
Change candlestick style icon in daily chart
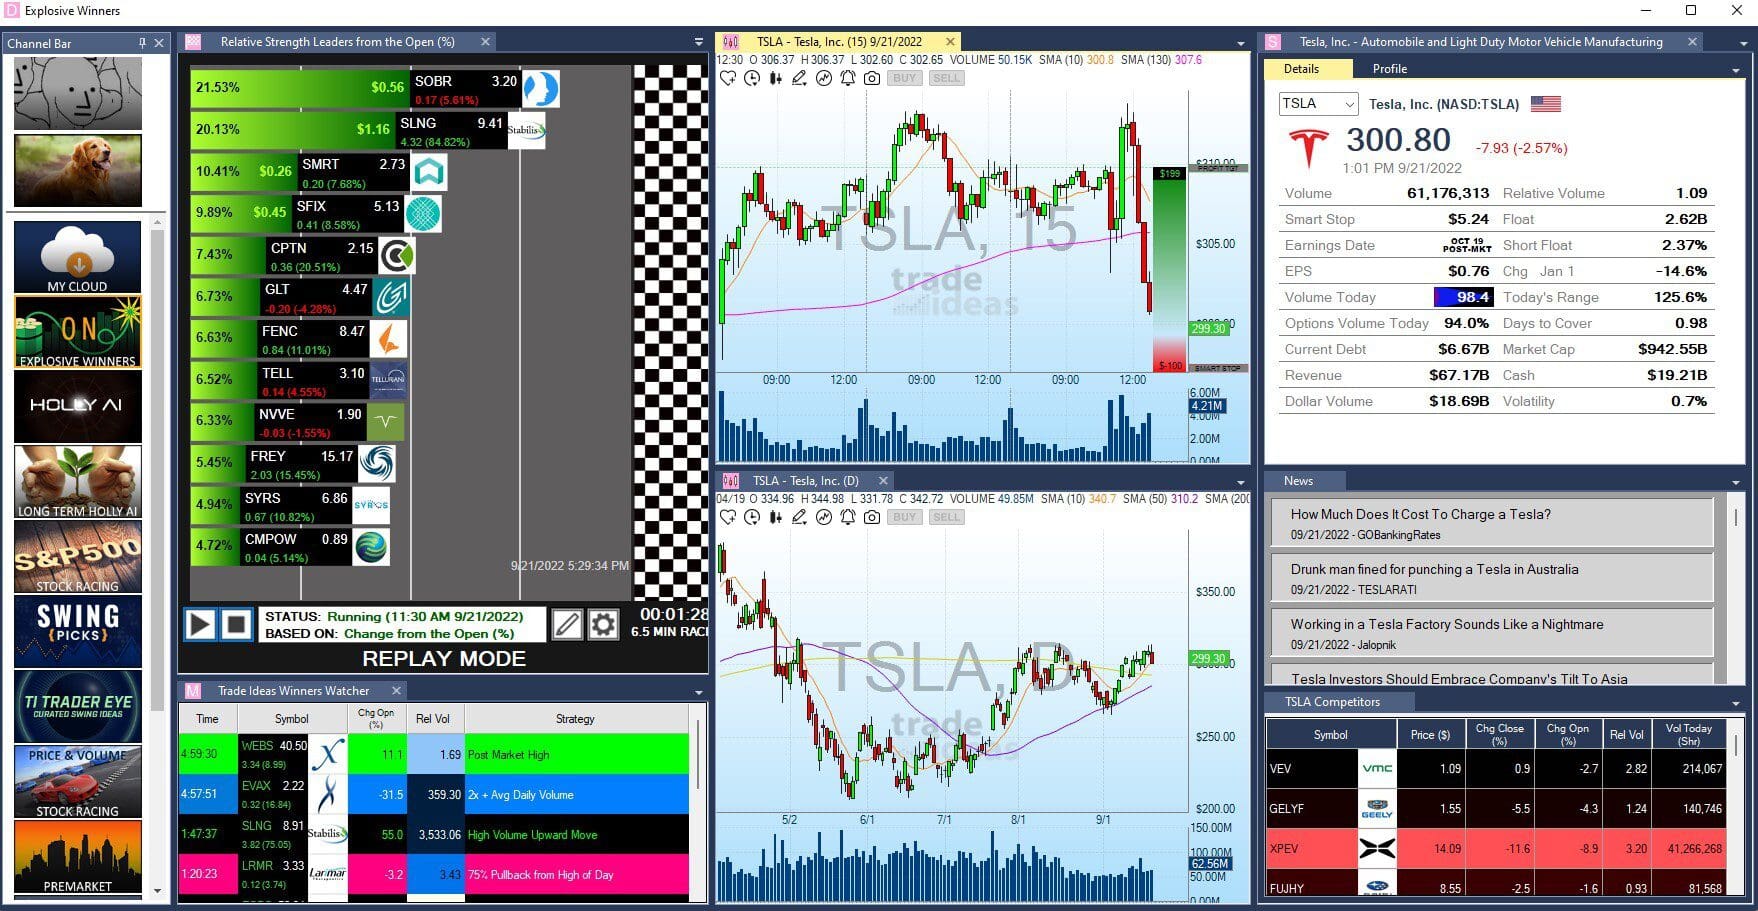[776, 517]
